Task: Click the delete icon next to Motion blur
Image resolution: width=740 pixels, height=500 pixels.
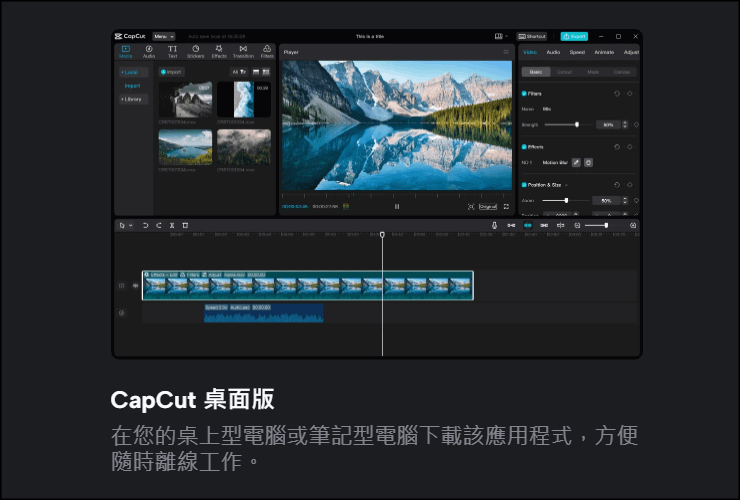Action: click(589, 162)
